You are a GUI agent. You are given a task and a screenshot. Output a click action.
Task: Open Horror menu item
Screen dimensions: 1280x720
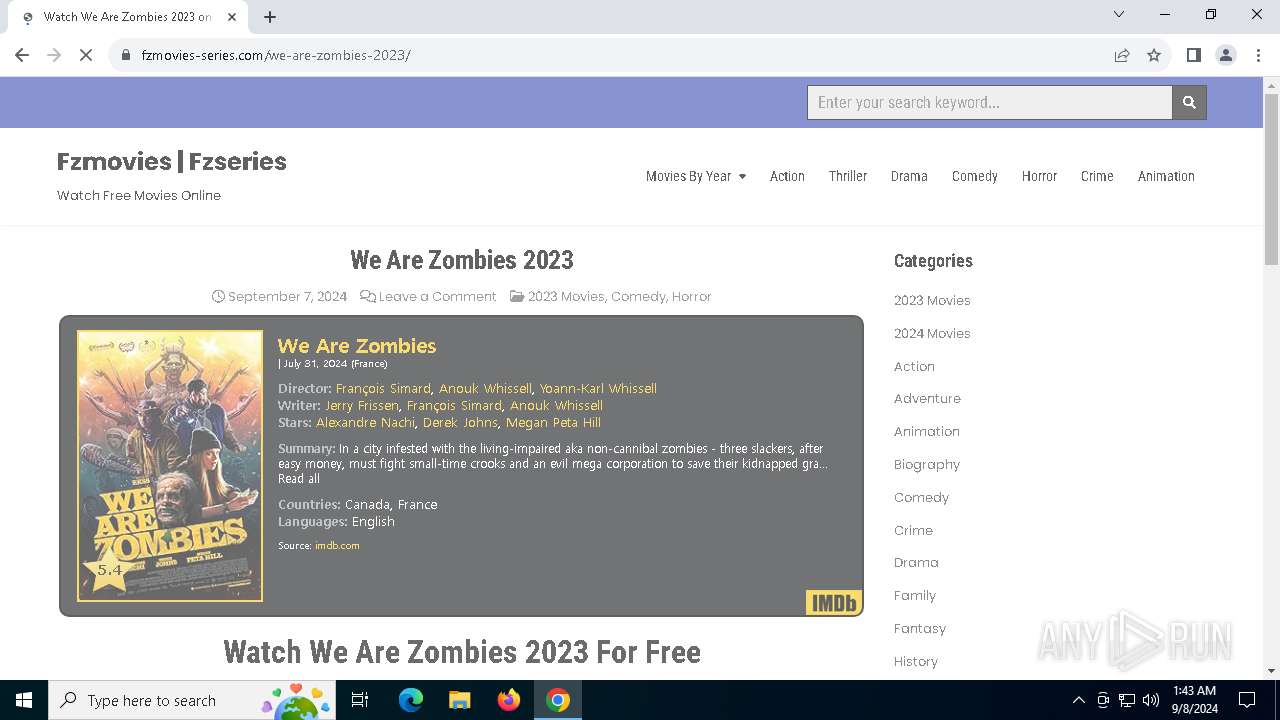point(1039,176)
